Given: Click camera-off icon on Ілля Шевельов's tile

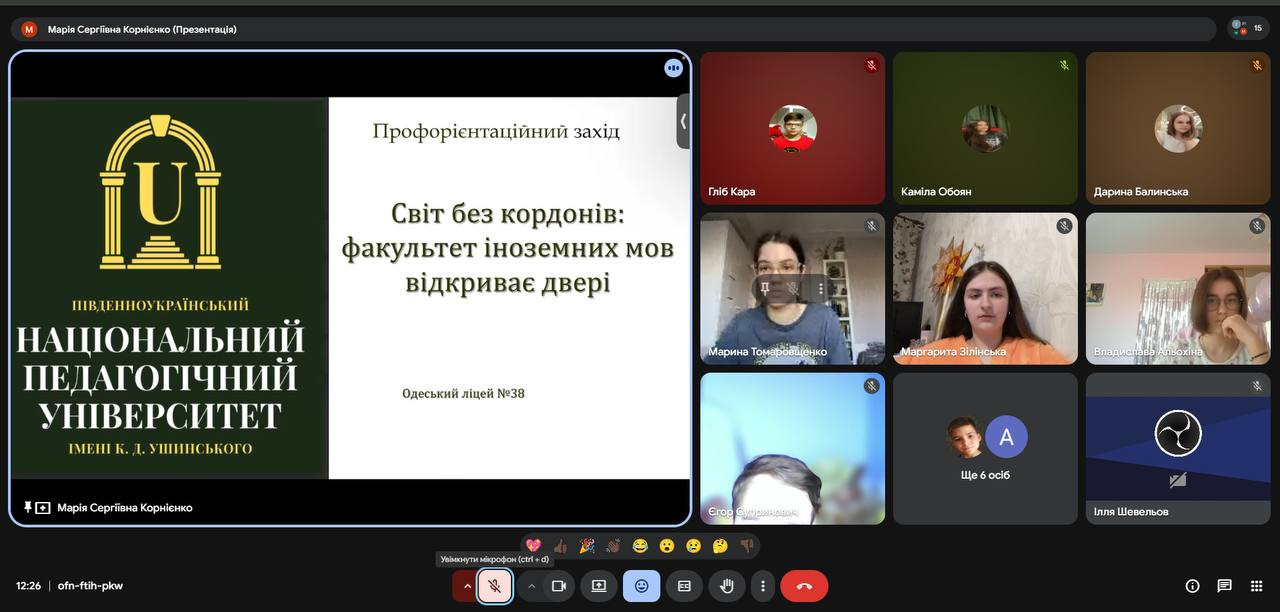Looking at the screenshot, I should point(1177,481).
